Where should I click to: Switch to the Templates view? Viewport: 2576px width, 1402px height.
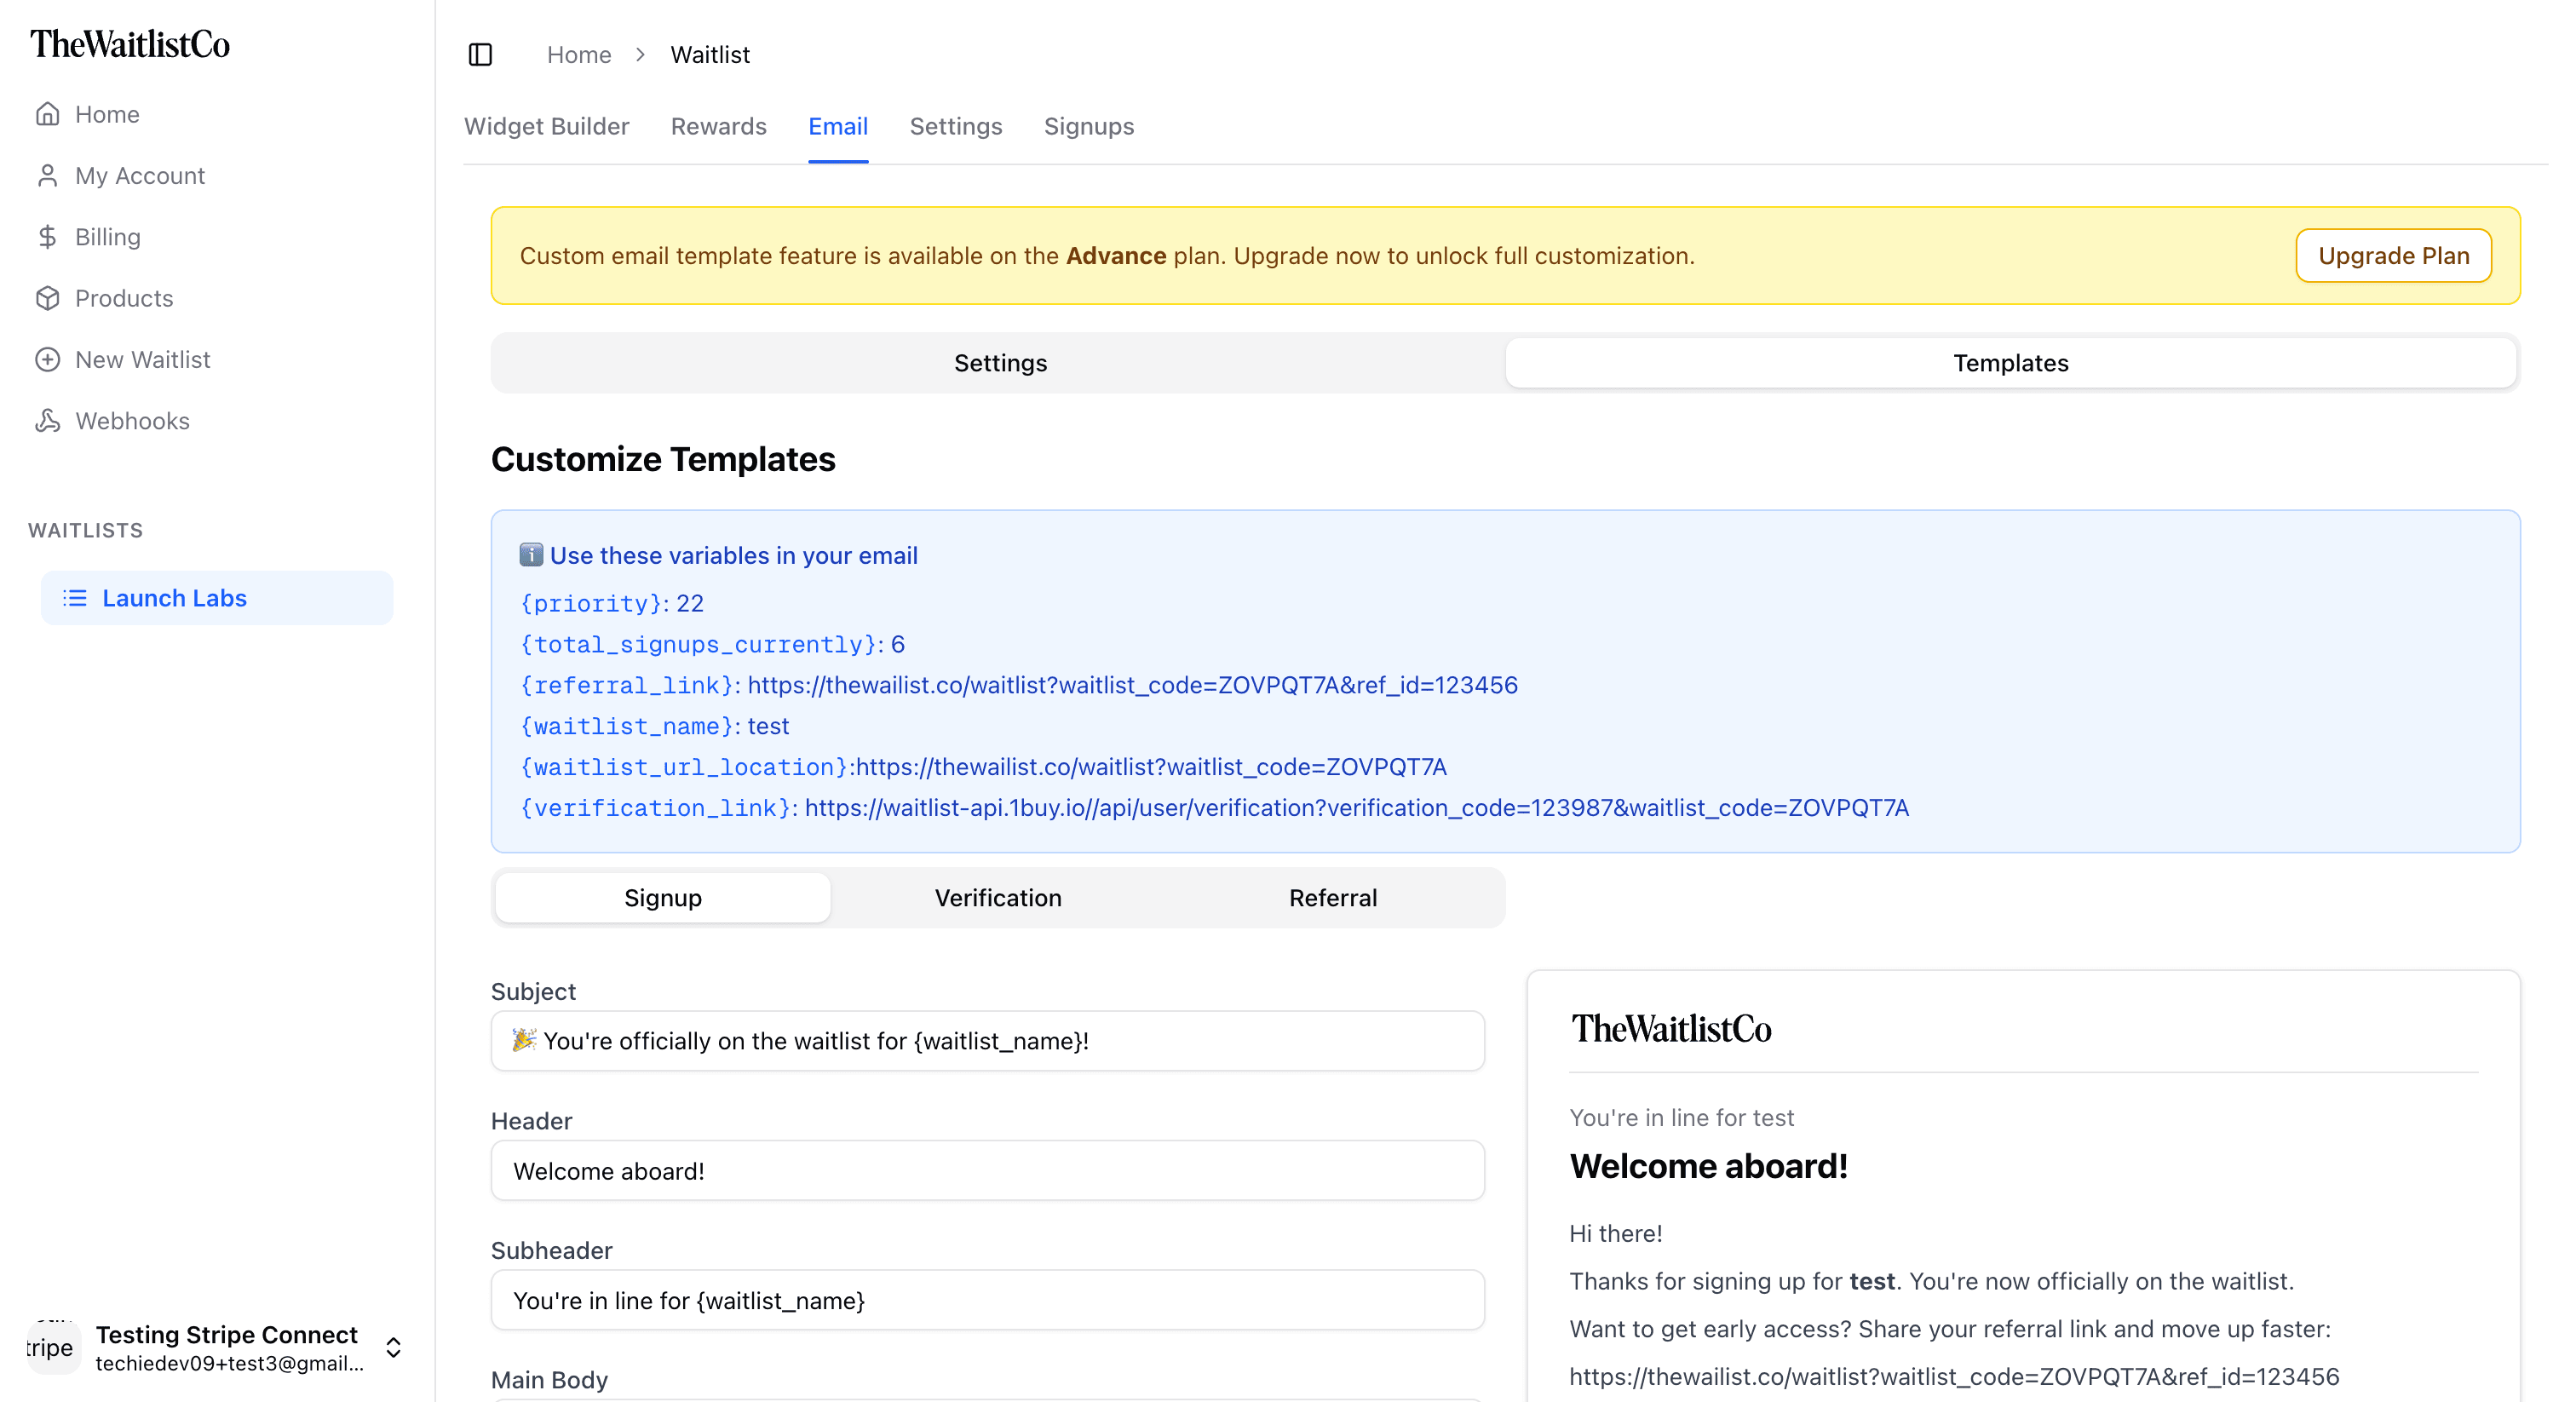tap(2009, 362)
